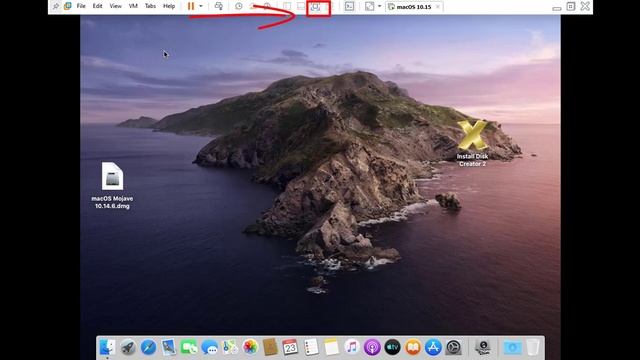Viewport: 640px width, 360px height.
Task: Enter full screen mode in VMware toolbar
Action: (x=315, y=7)
